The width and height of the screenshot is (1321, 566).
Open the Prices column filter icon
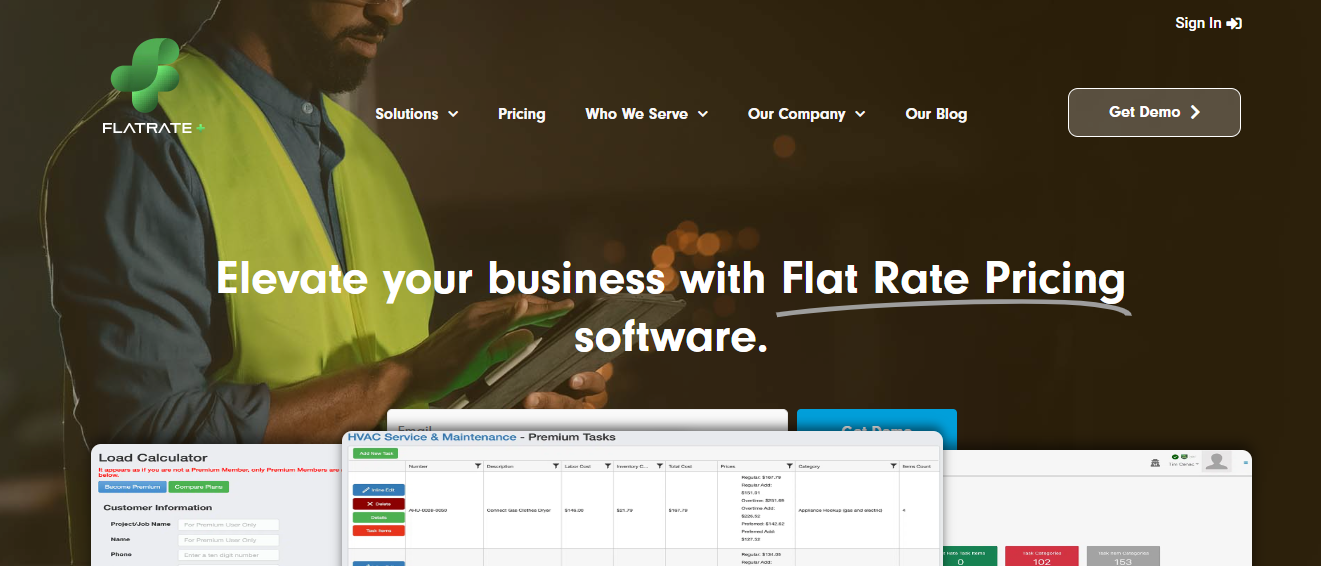(x=789, y=466)
